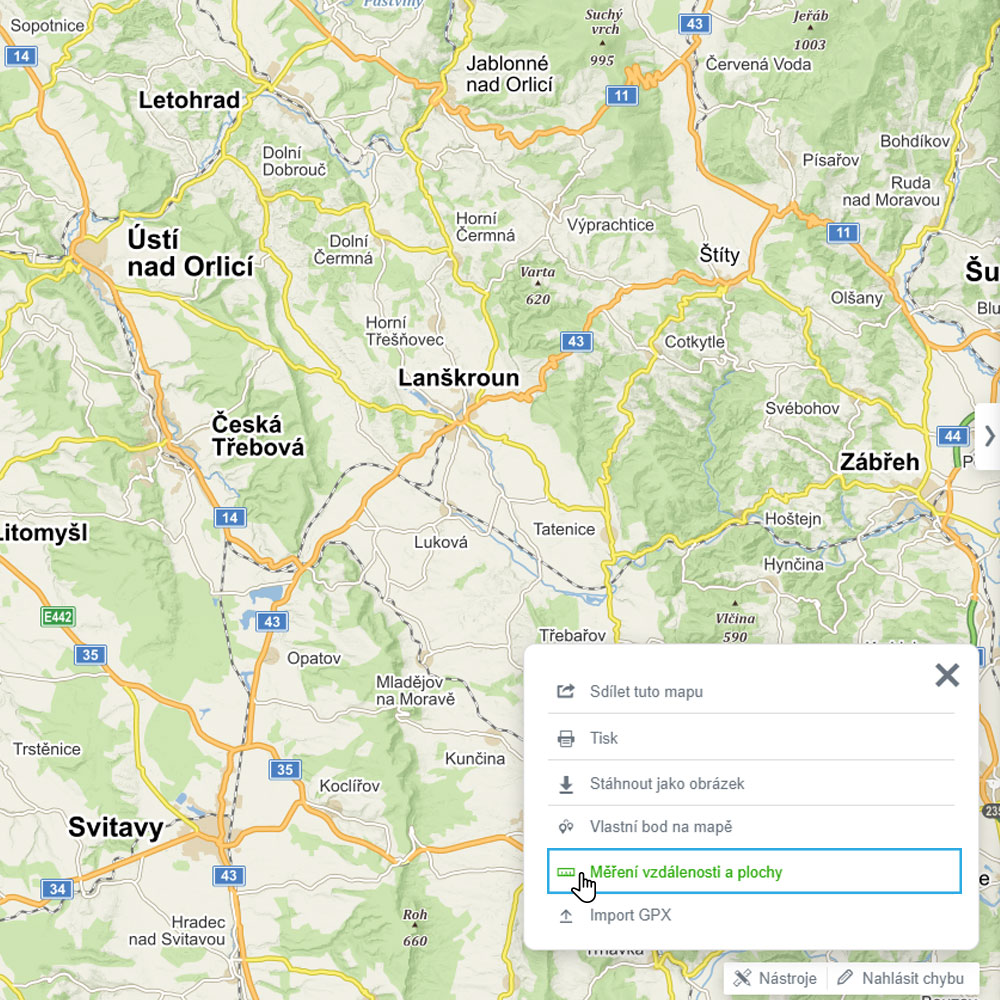
Task: Click the road 44 shield near Zábřeh
Action: click(x=951, y=436)
